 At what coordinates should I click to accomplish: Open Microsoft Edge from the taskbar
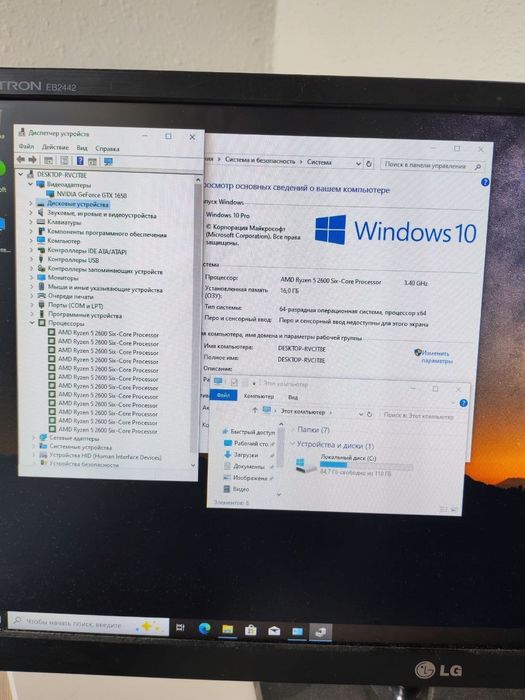pyautogui.click(x=204, y=628)
